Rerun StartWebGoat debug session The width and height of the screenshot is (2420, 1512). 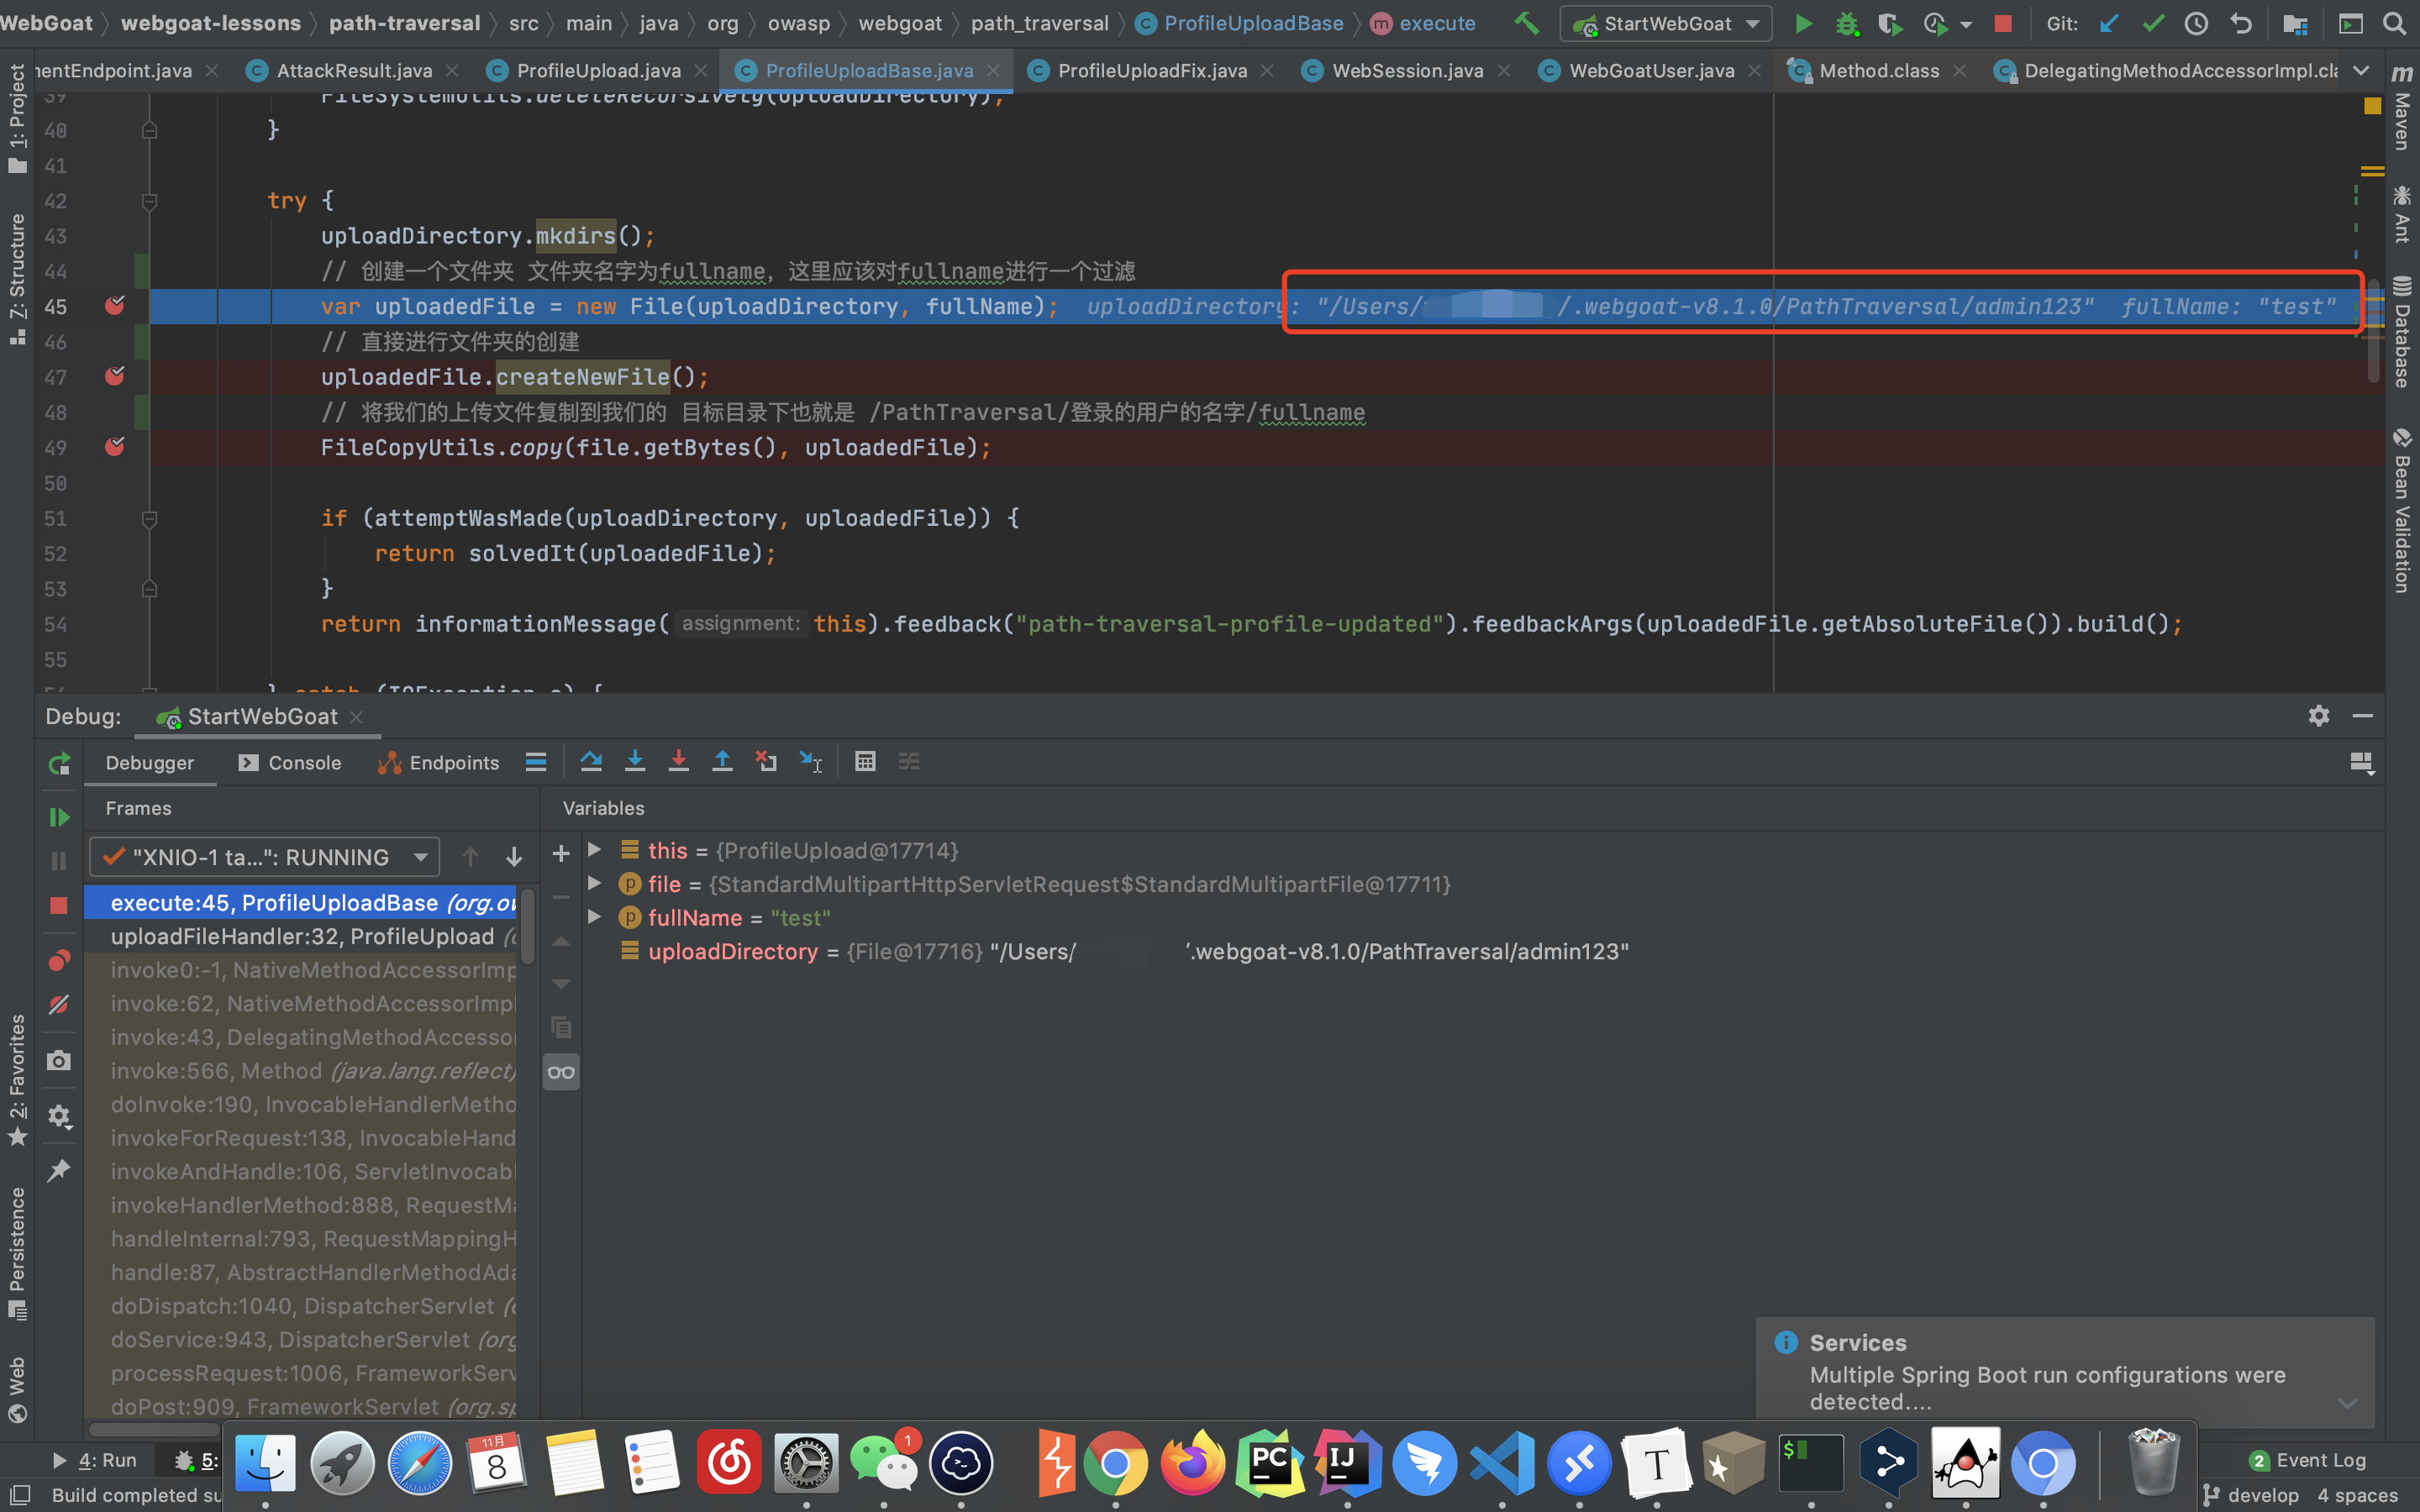click(59, 764)
